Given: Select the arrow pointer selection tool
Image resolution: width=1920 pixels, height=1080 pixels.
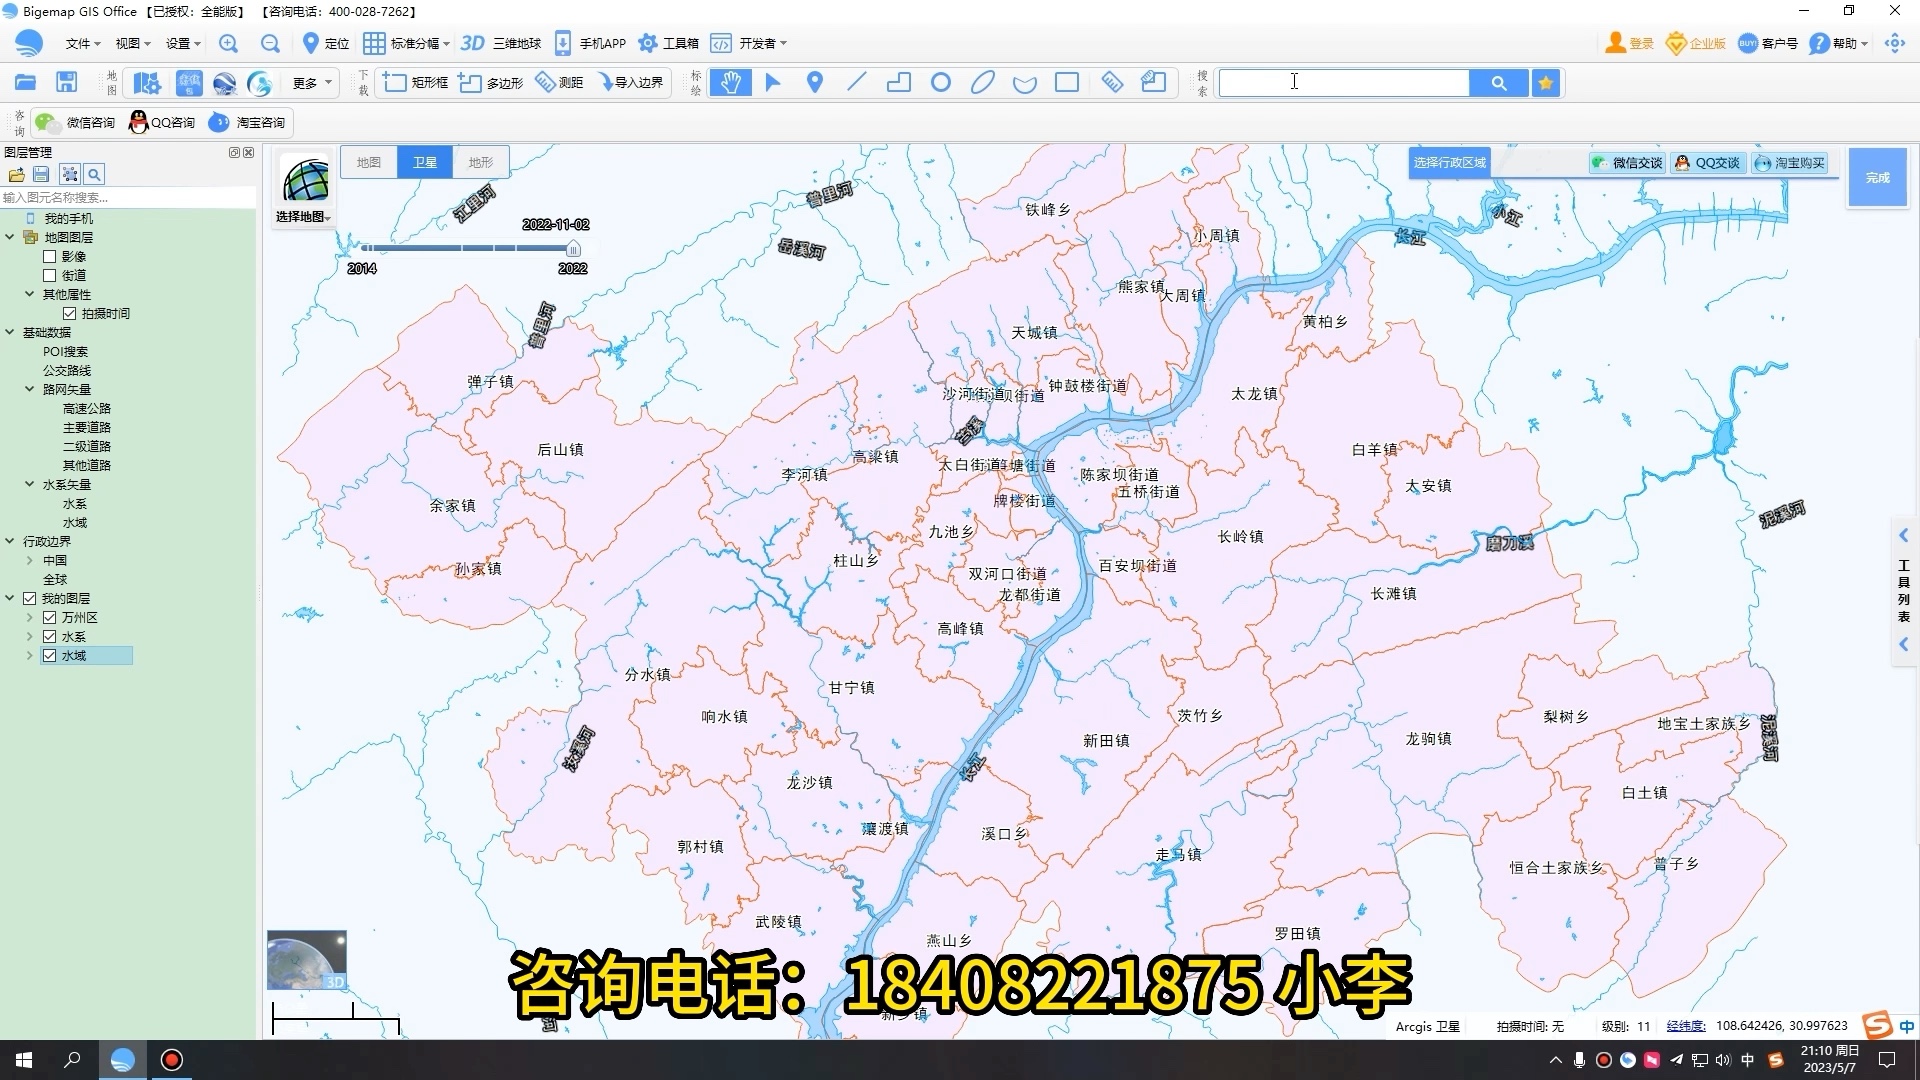Looking at the screenshot, I should (773, 82).
